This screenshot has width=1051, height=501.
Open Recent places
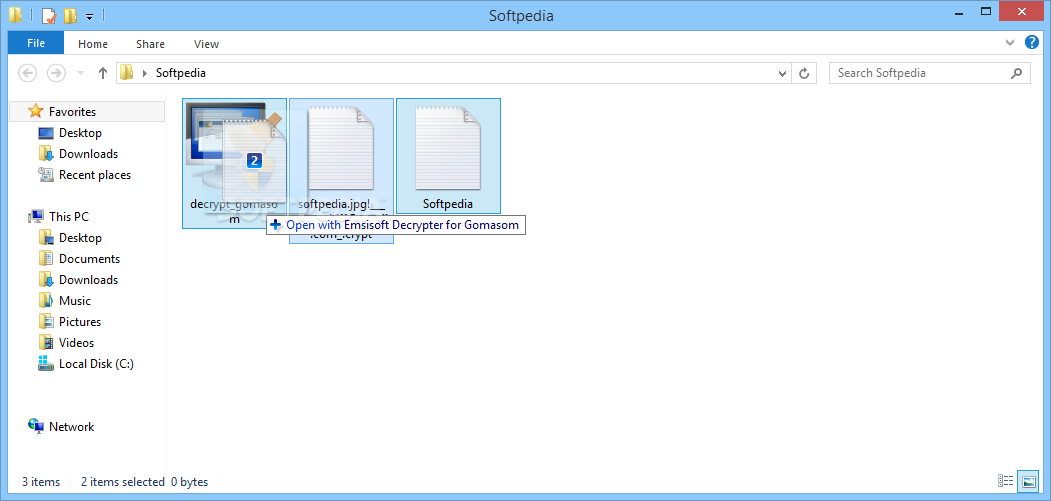click(95, 175)
